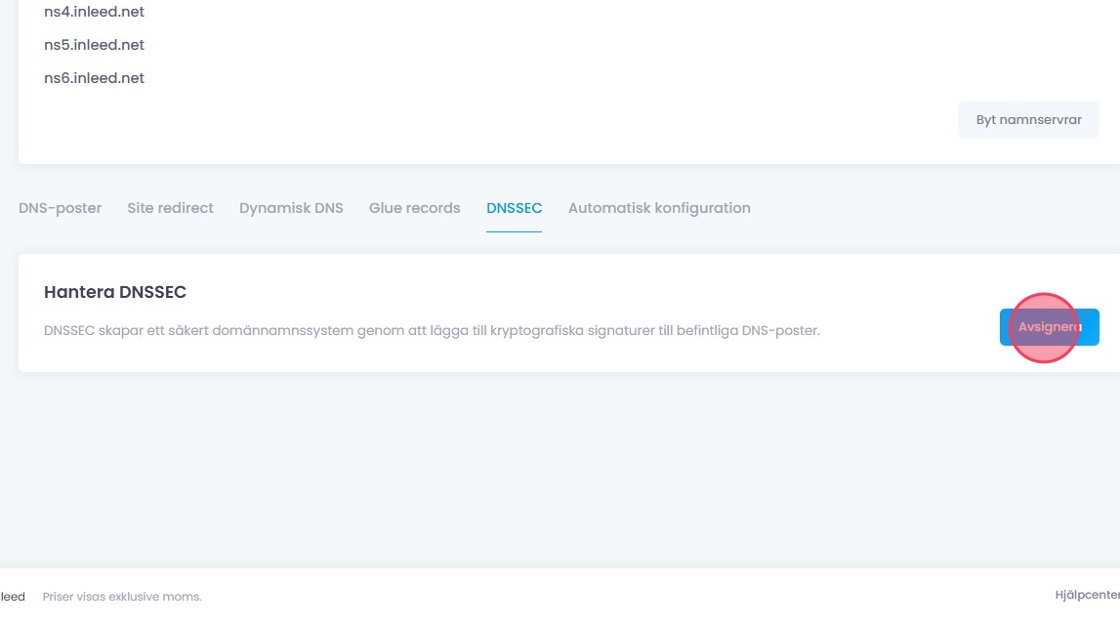
Task: Click the ns5.inleed.net nameserver entry
Action: (x=94, y=45)
